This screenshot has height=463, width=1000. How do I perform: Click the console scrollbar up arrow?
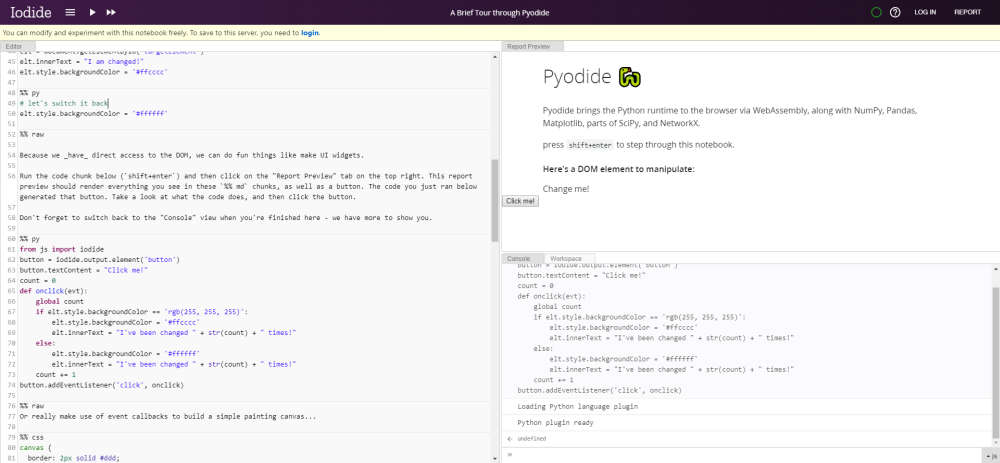click(x=996, y=270)
